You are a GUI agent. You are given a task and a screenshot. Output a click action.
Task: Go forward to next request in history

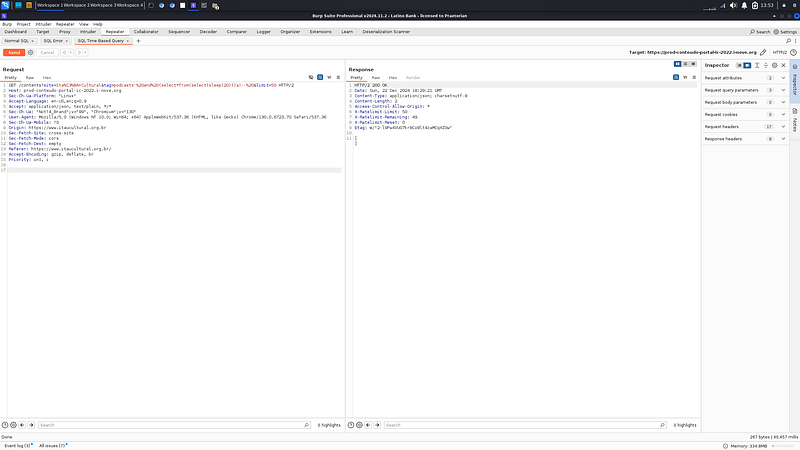click(79, 53)
